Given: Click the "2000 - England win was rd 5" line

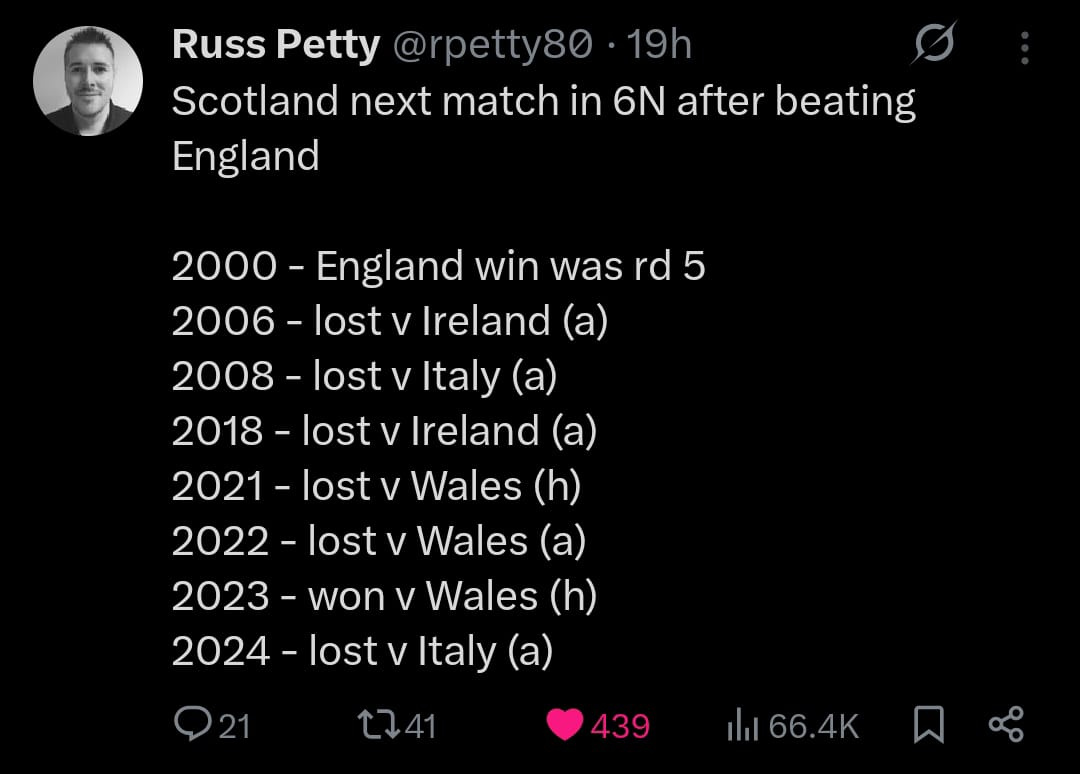Looking at the screenshot, I should tap(438, 266).
